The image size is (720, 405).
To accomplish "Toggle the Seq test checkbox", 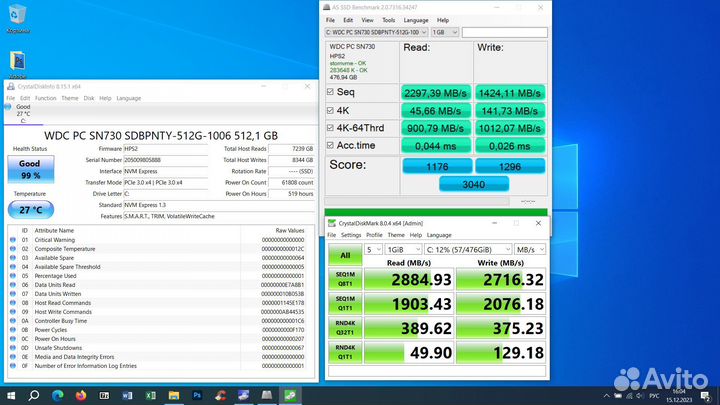I will [330, 92].
